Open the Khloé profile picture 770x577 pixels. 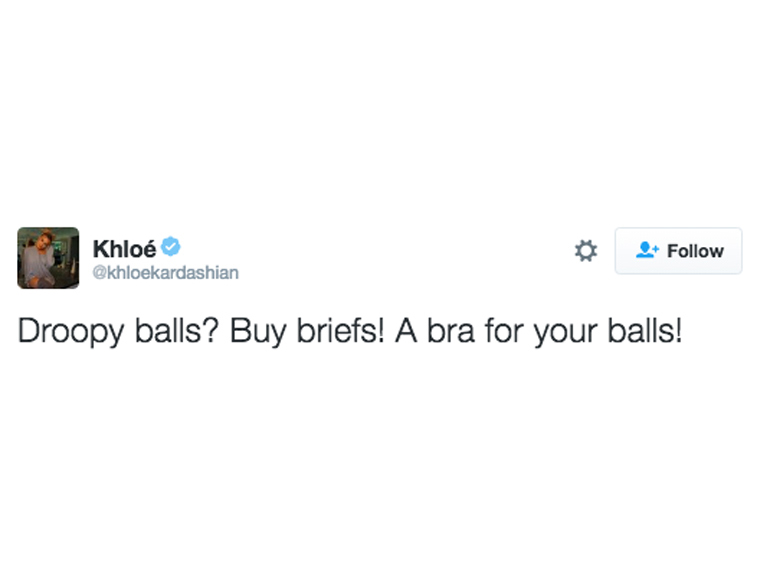pos(48,258)
